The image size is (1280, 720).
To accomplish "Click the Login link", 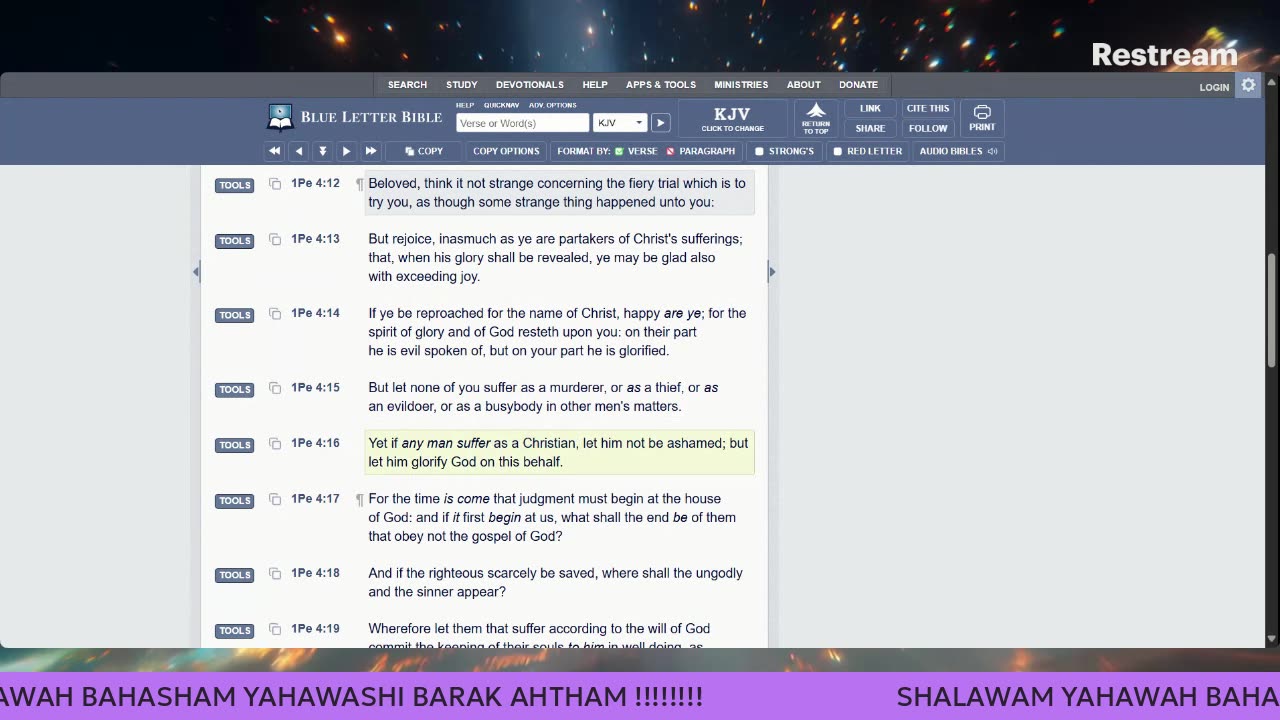I will coord(1214,87).
